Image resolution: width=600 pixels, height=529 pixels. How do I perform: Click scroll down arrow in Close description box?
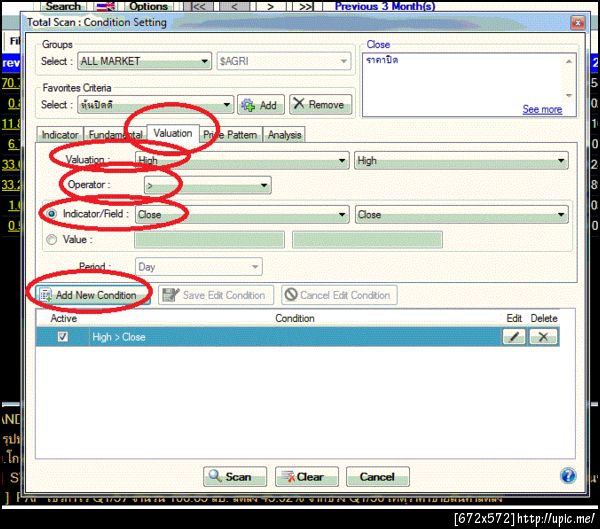point(569,95)
